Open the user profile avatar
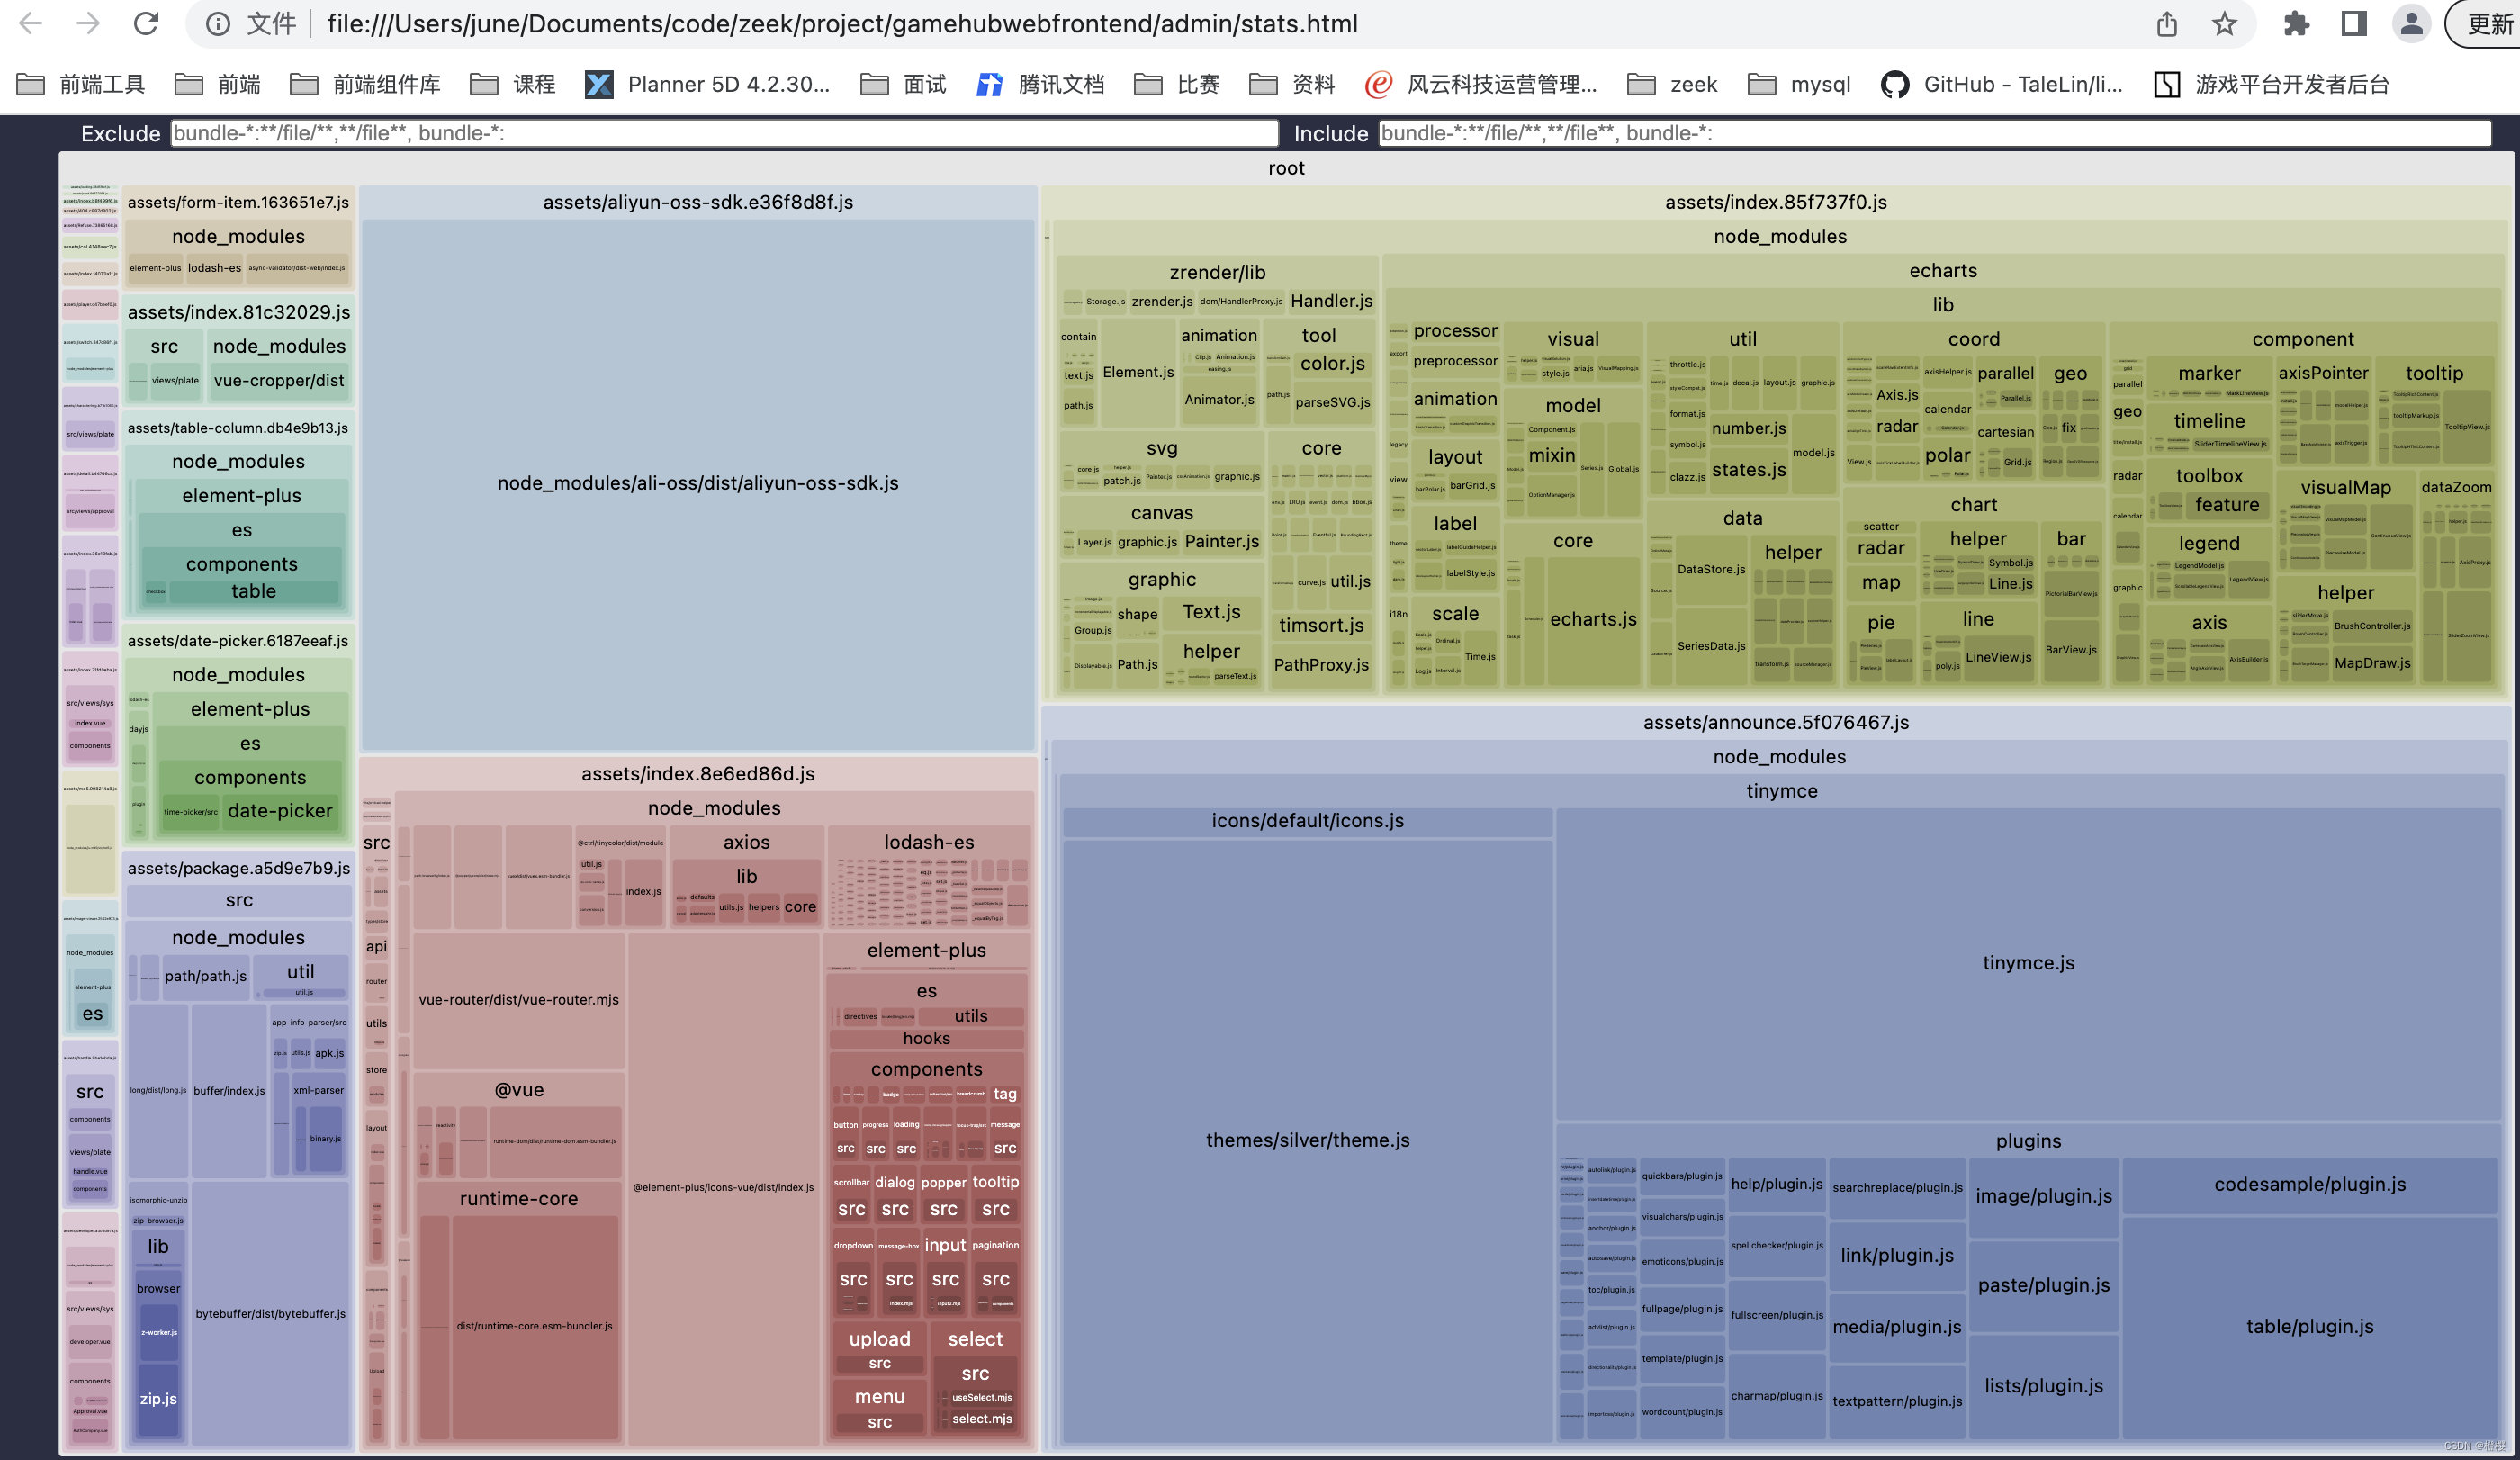The width and height of the screenshot is (2520, 1460). [x=2411, y=23]
